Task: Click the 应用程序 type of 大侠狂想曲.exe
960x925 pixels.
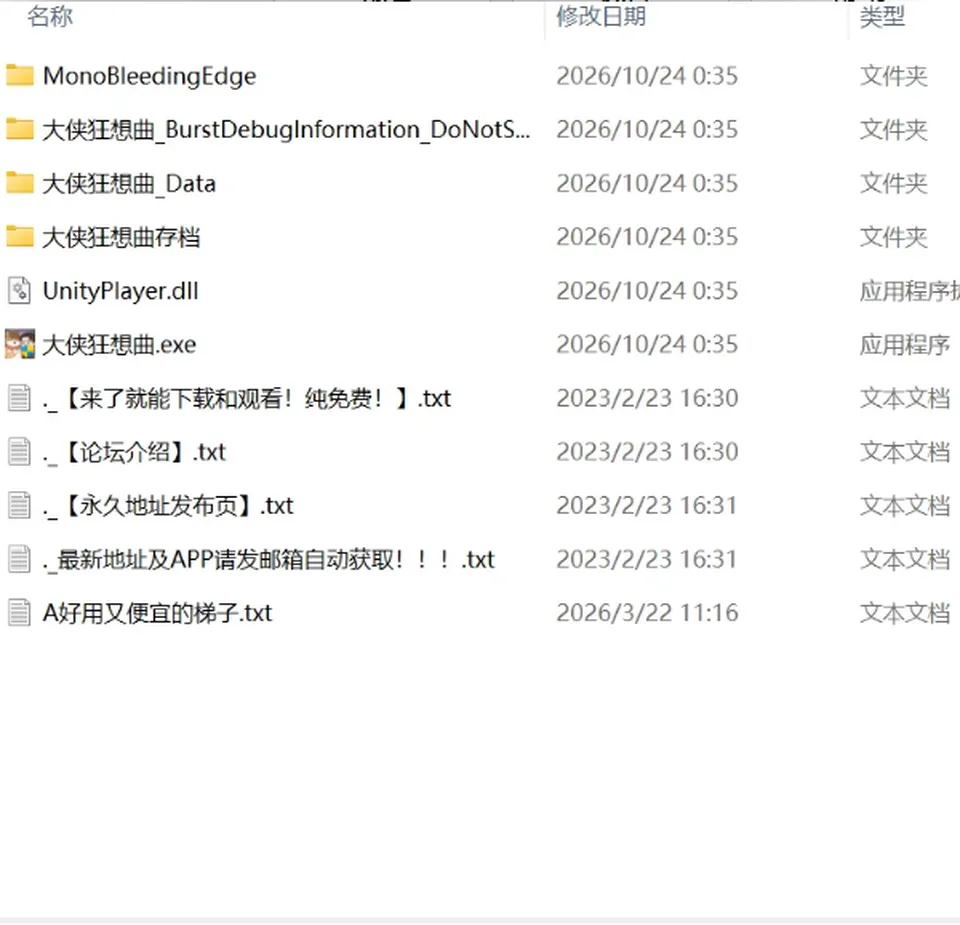Action: 905,345
